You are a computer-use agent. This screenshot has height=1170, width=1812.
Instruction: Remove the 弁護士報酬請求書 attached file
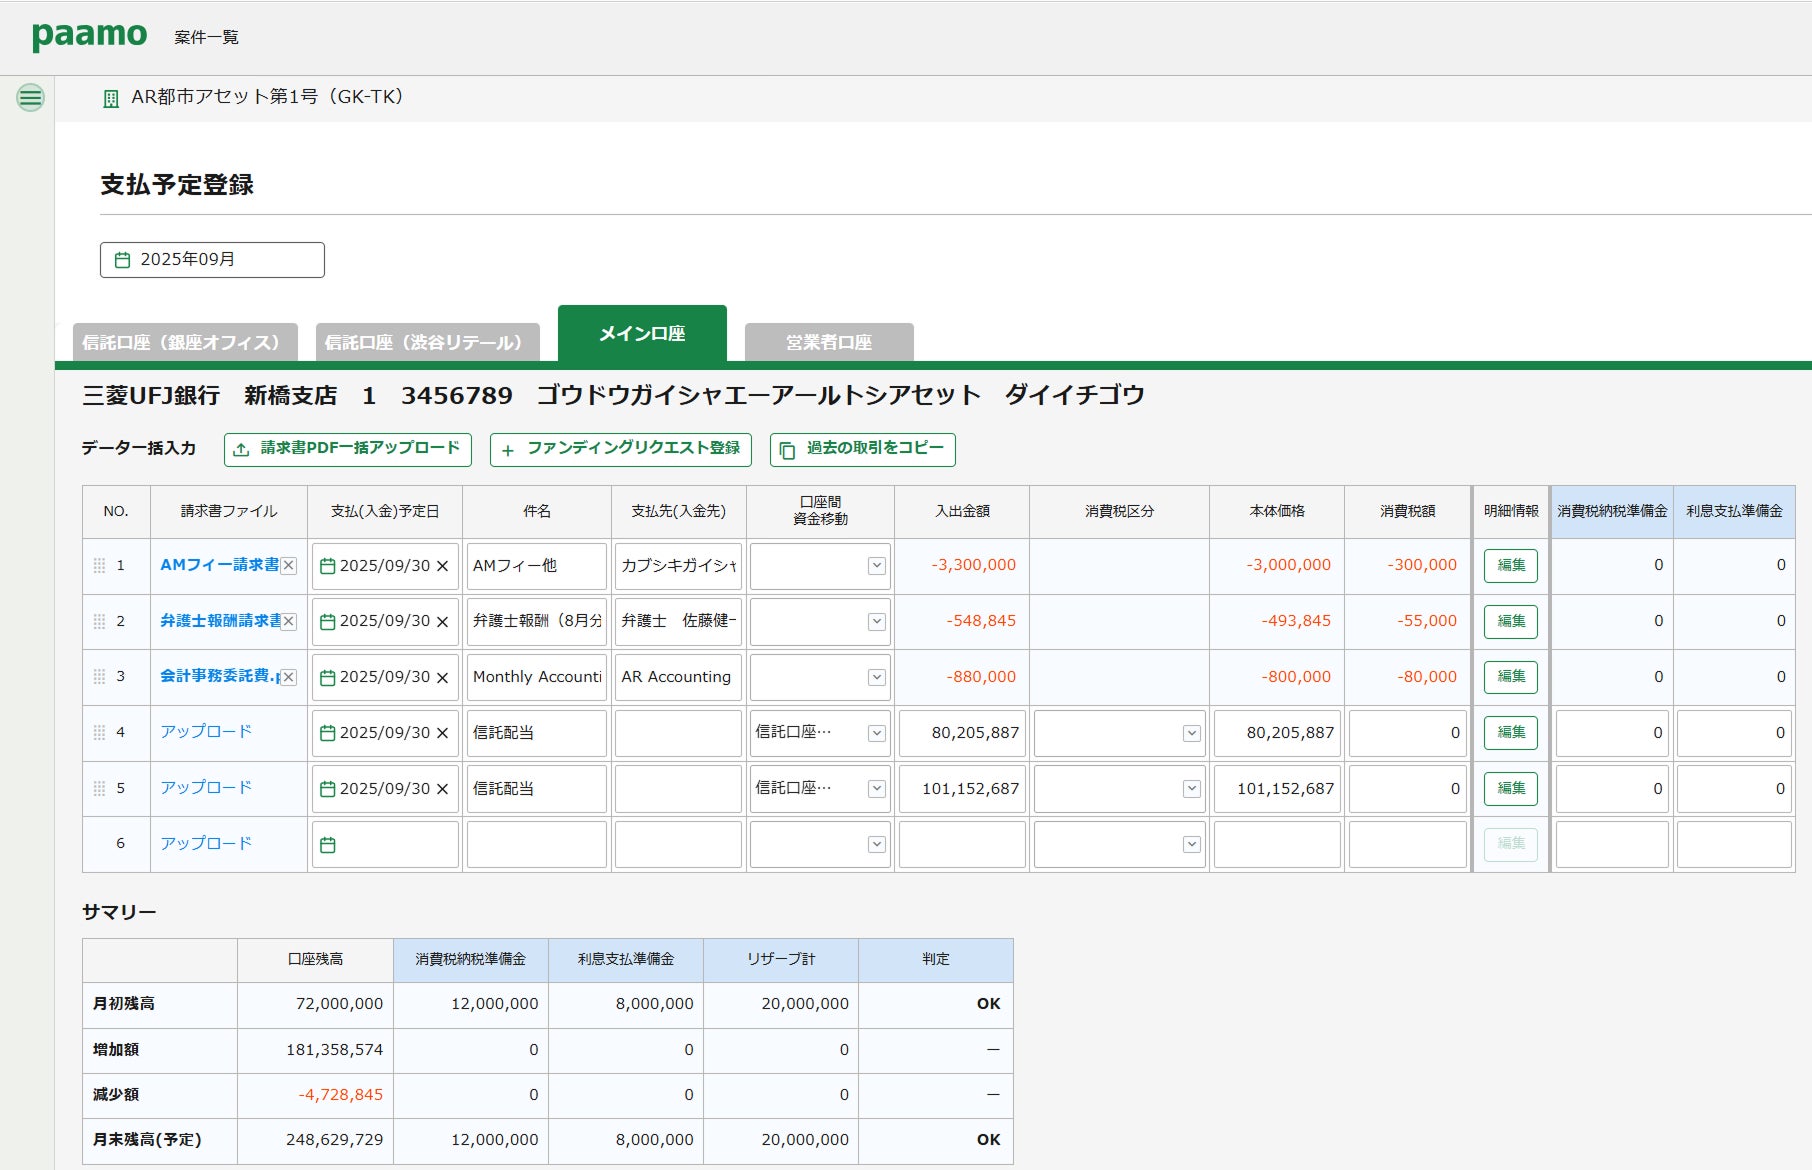click(x=289, y=622)
